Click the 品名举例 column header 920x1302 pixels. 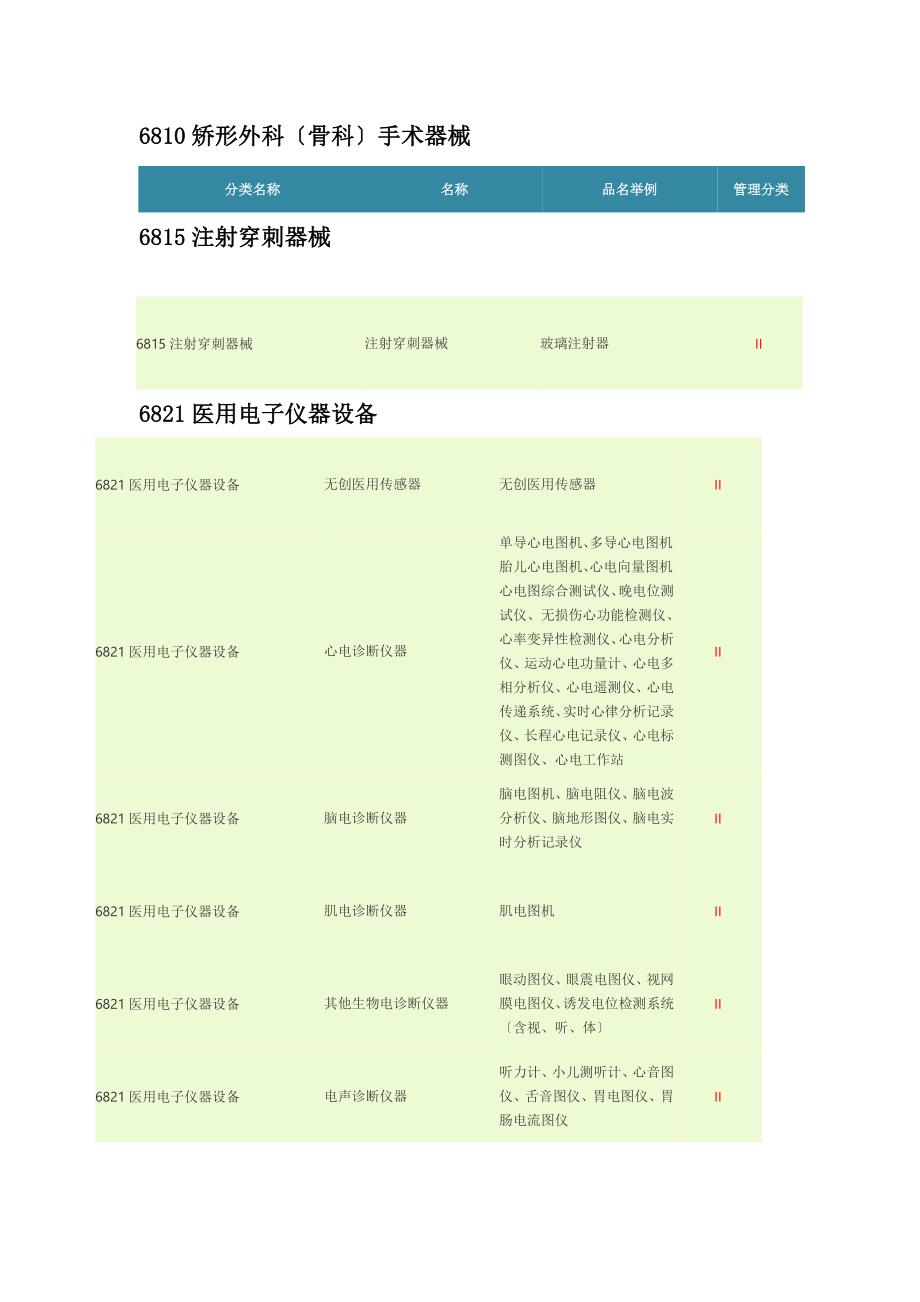629,189
